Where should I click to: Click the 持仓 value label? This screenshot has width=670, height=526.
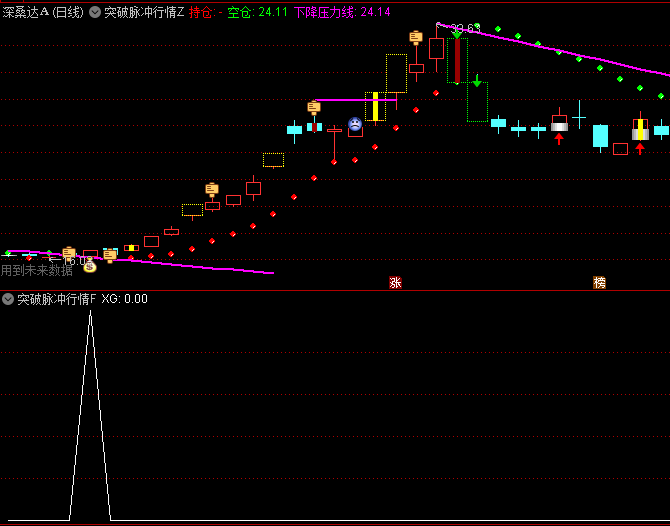[x=206, y=12]
